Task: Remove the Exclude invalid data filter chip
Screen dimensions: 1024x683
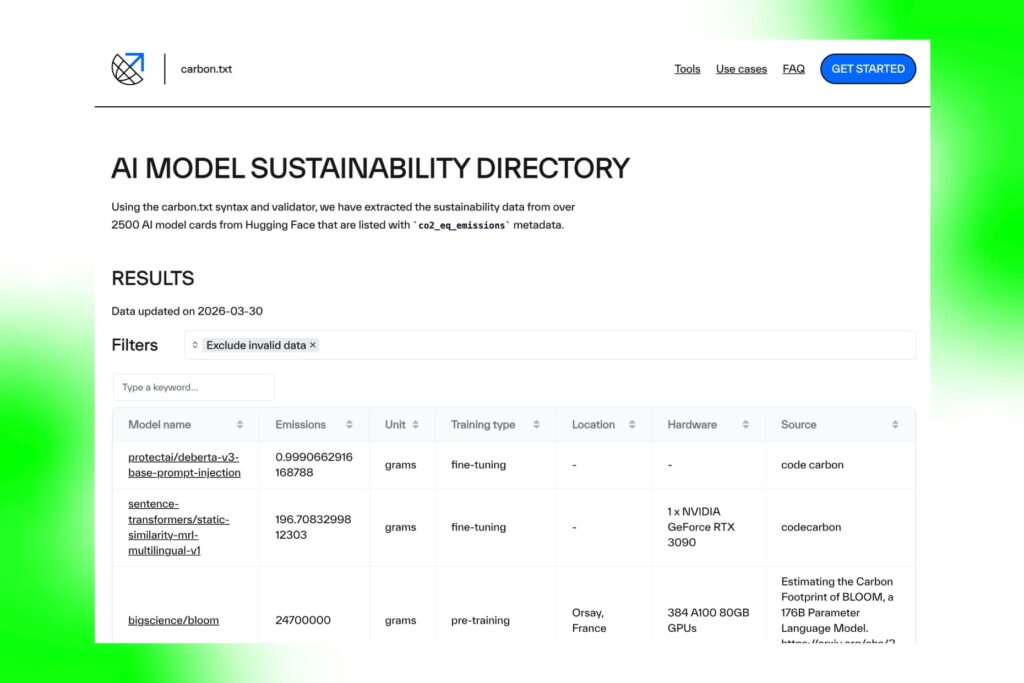Action: click(x=313, y=344)
